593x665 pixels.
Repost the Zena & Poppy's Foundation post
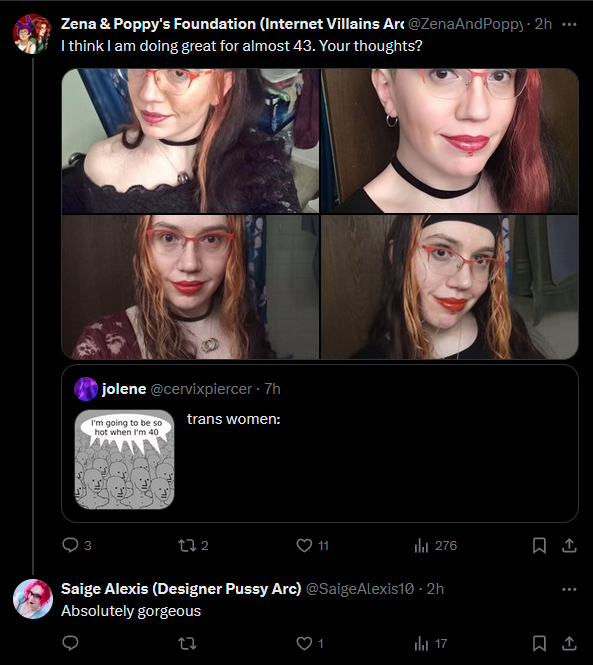click(x=193, y=545)
